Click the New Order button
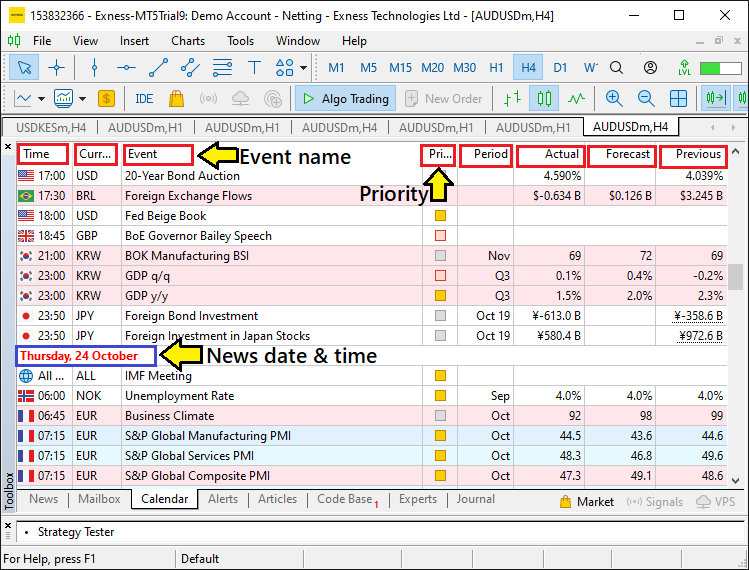 point(444,98)
